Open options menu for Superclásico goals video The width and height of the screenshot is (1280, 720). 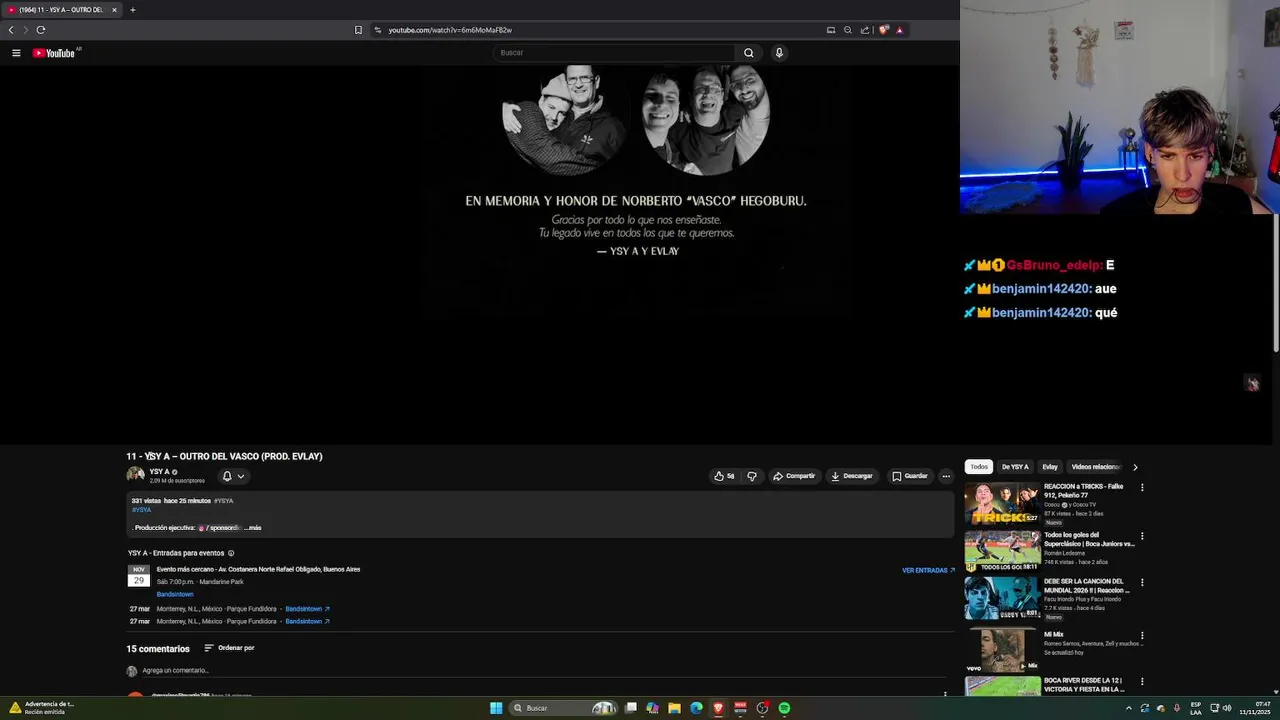point(1142,536)
